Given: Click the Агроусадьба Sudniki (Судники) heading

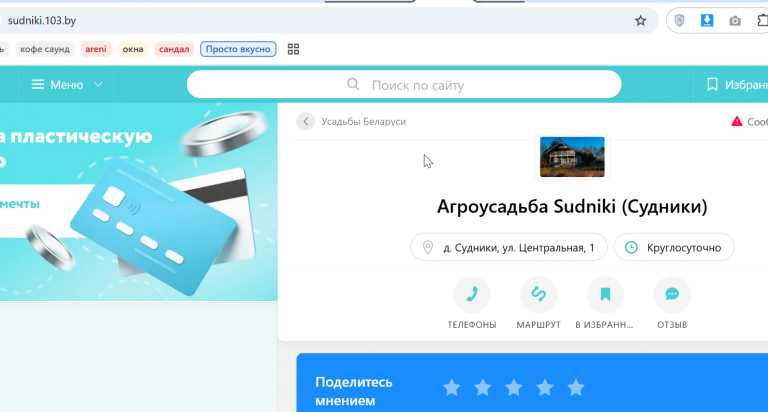Looking at the screenshot, I should (x=572, y=206).
